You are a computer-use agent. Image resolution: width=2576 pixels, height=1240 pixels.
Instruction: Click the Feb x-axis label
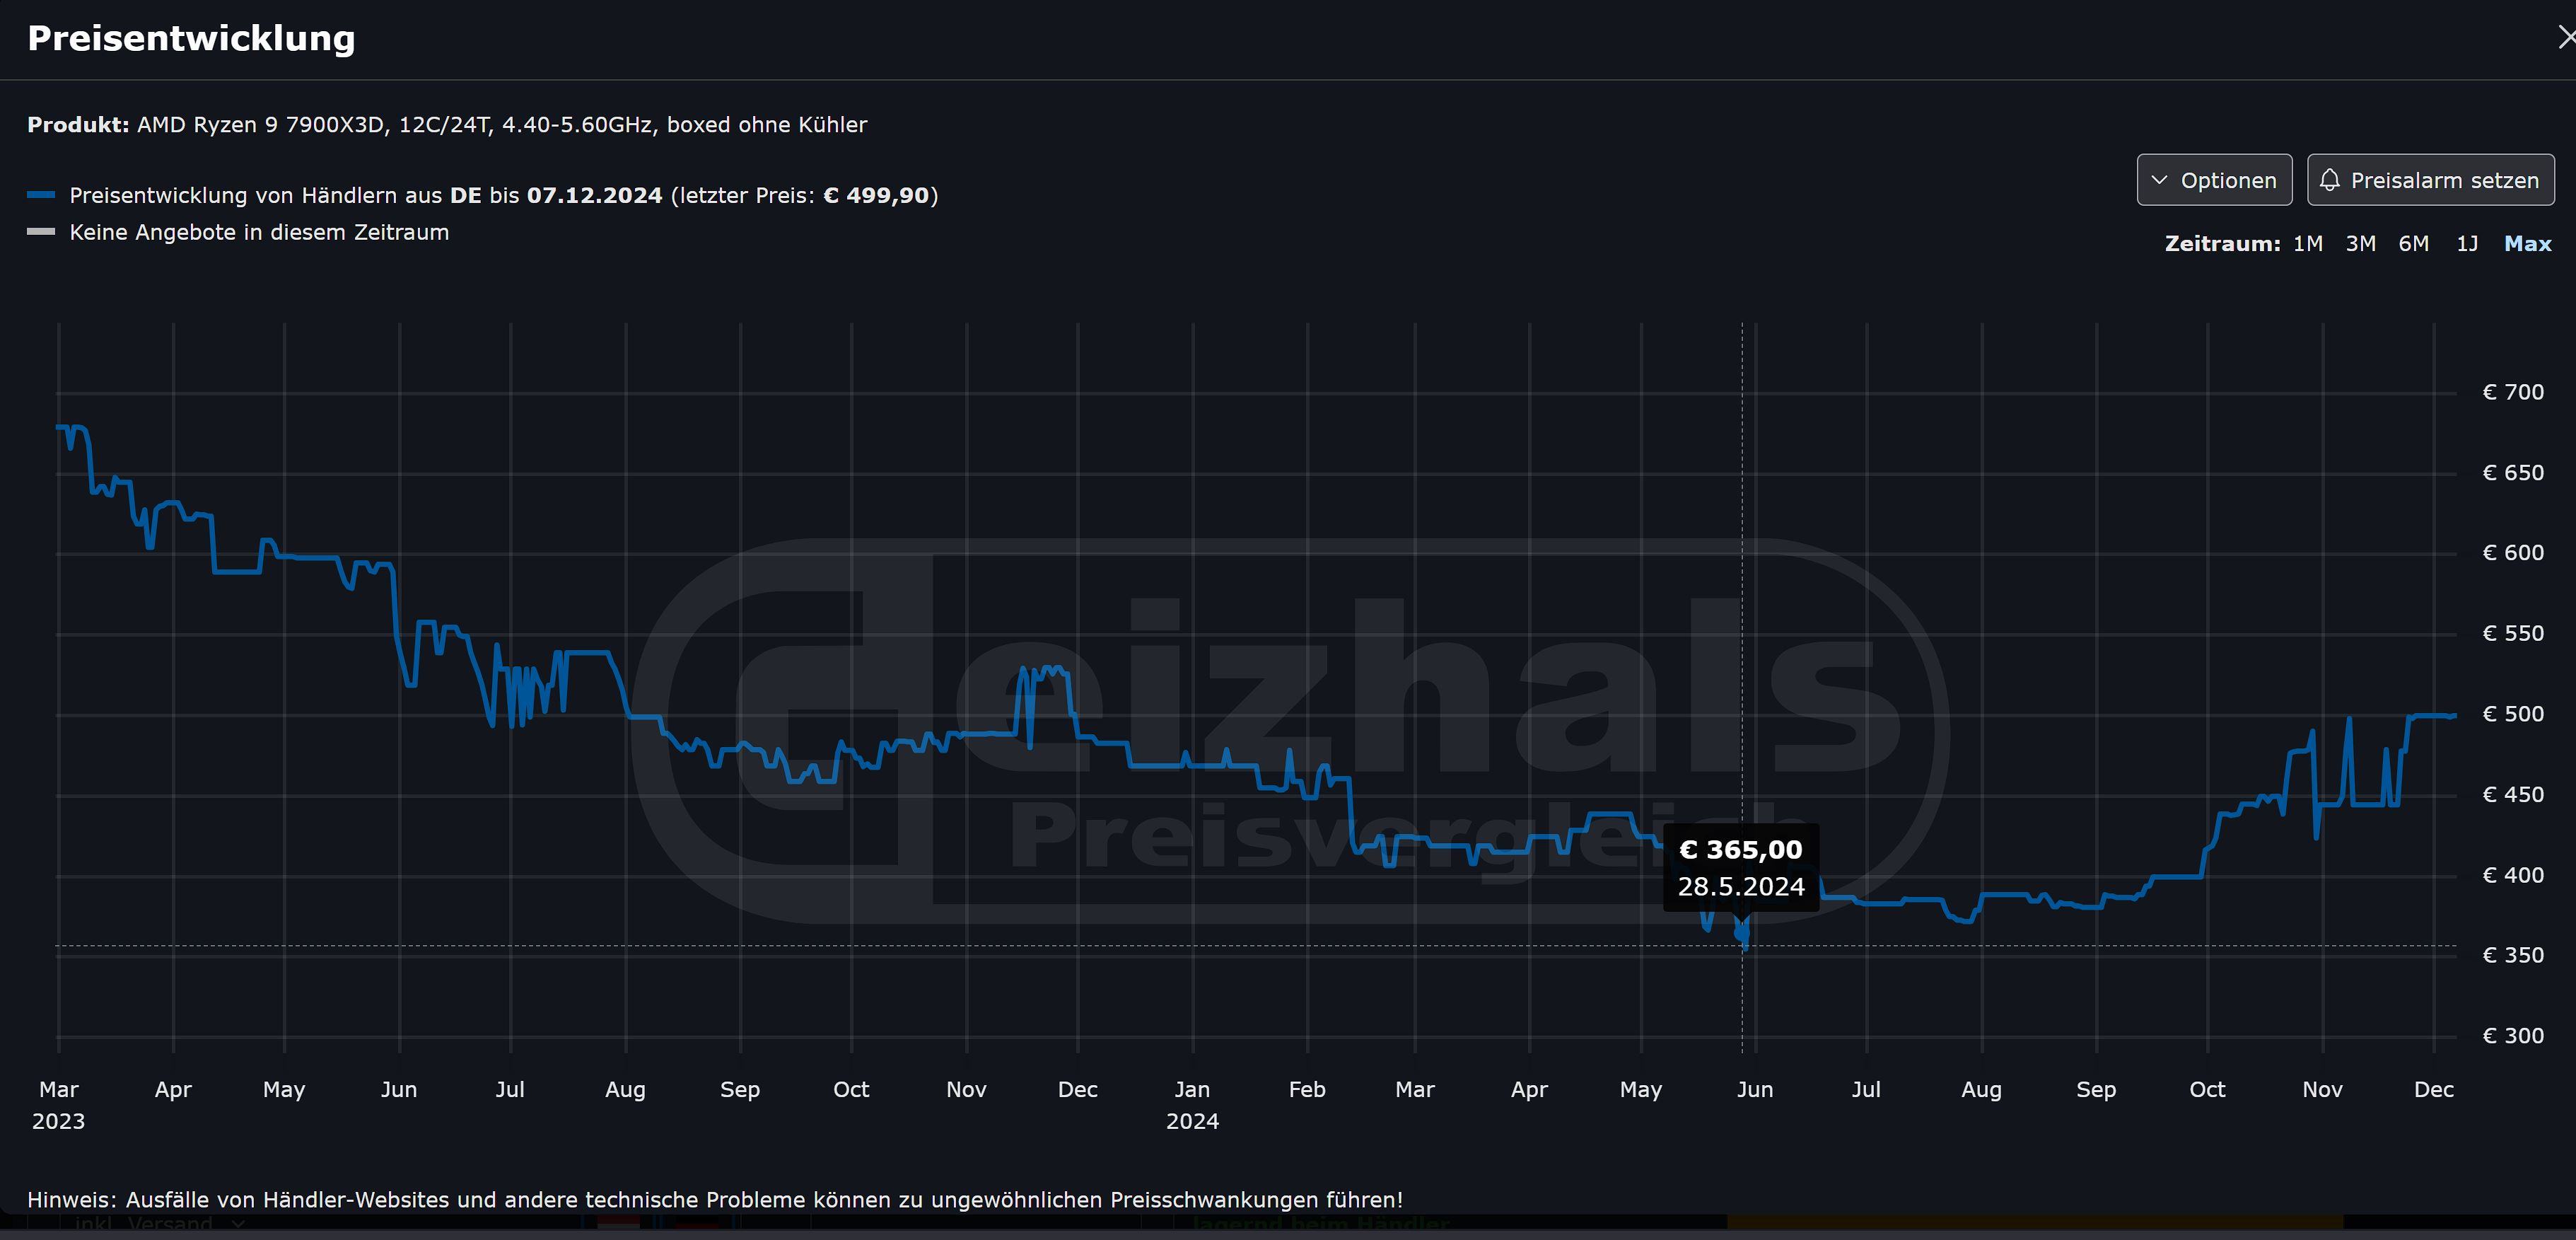[1307, 1090]
